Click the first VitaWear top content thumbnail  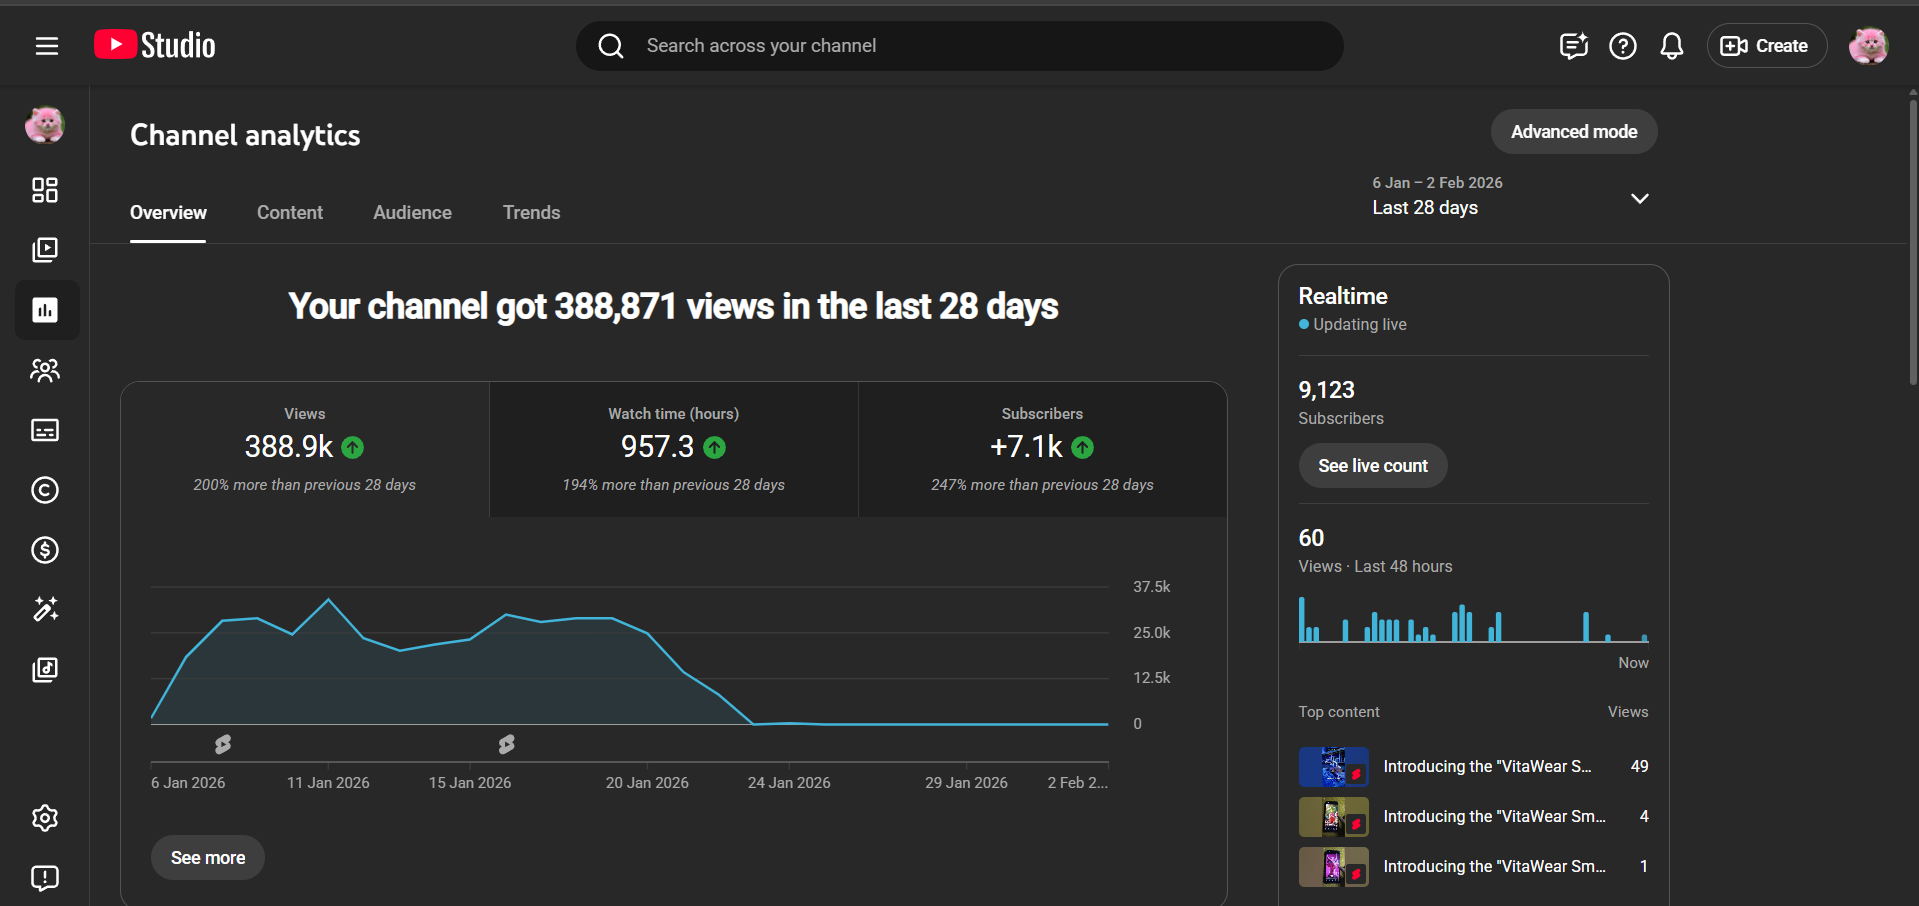1333,767
